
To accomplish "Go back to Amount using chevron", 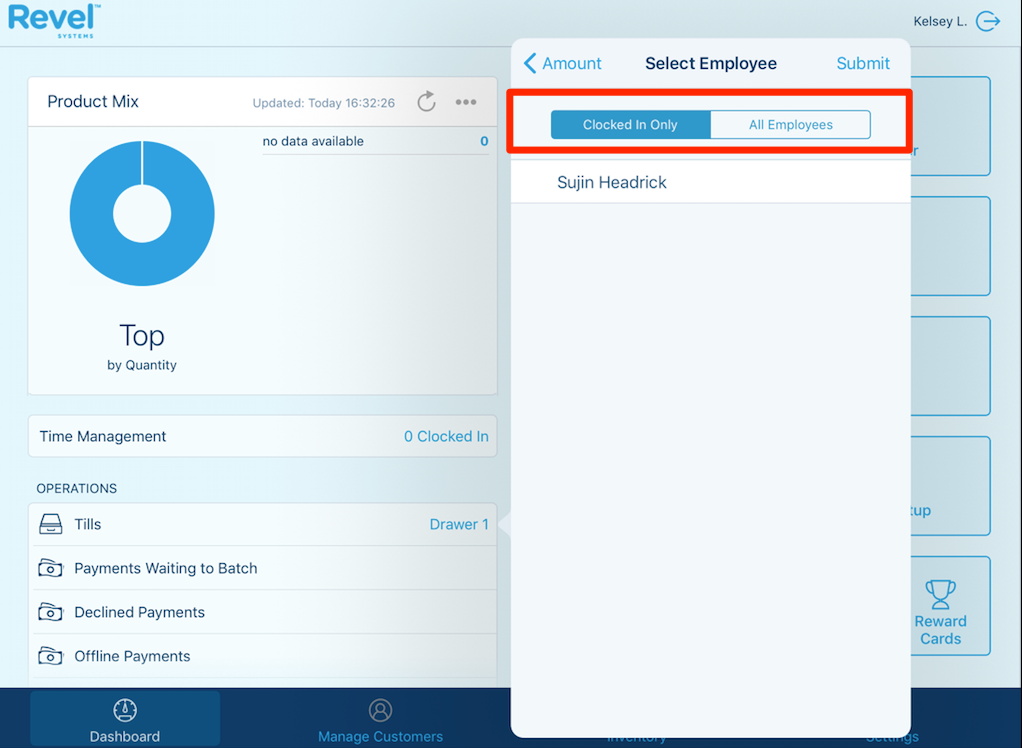I will 531,63.
